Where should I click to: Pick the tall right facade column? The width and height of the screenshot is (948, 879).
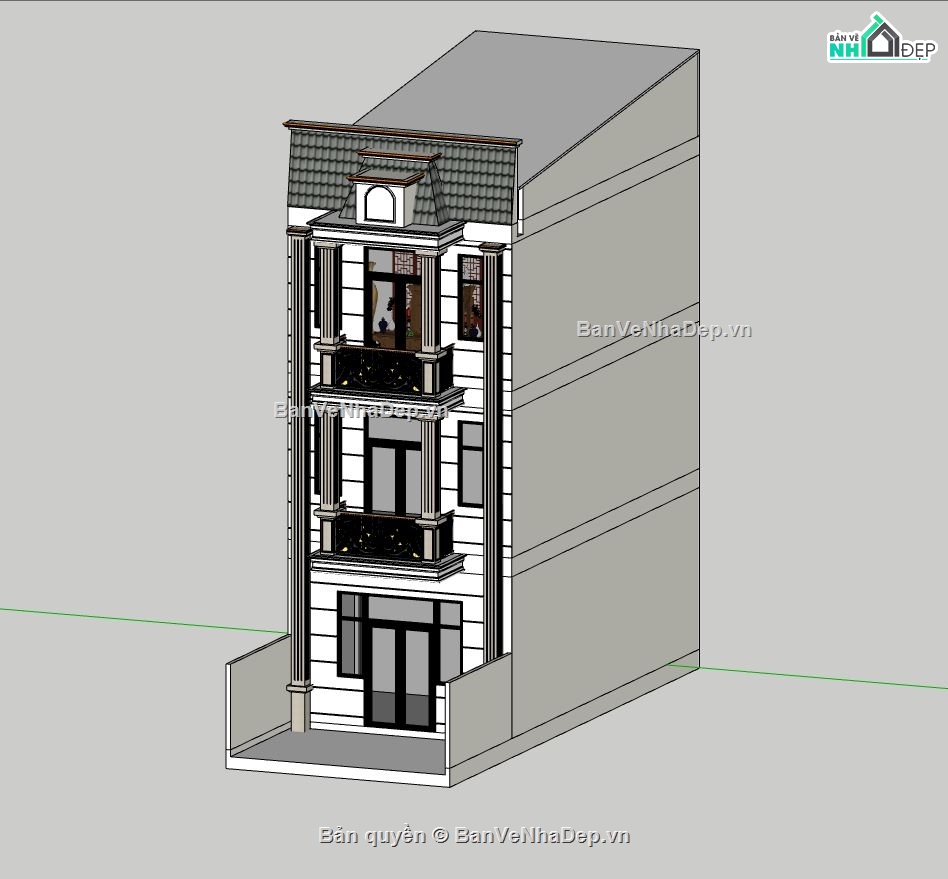point(491,450)
